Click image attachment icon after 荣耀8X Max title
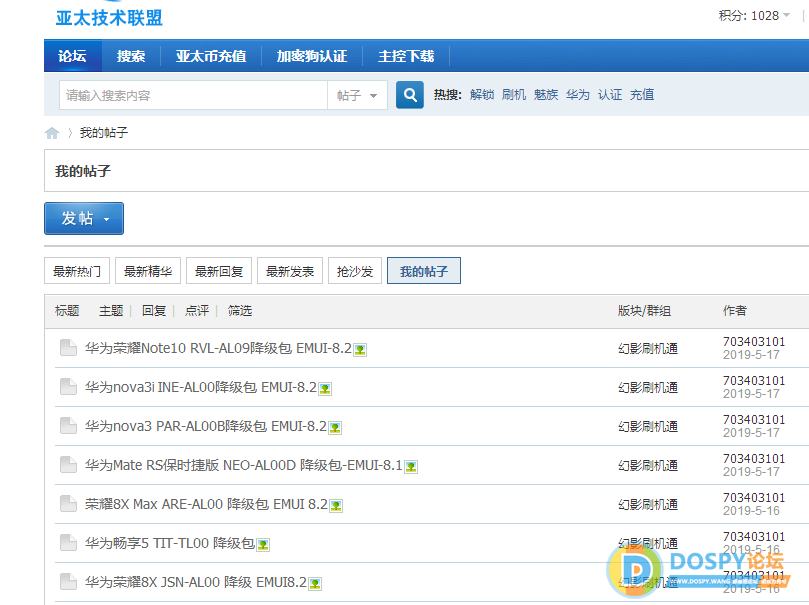Viewport: 809px width, 605px height. click(x=336, y=505)
